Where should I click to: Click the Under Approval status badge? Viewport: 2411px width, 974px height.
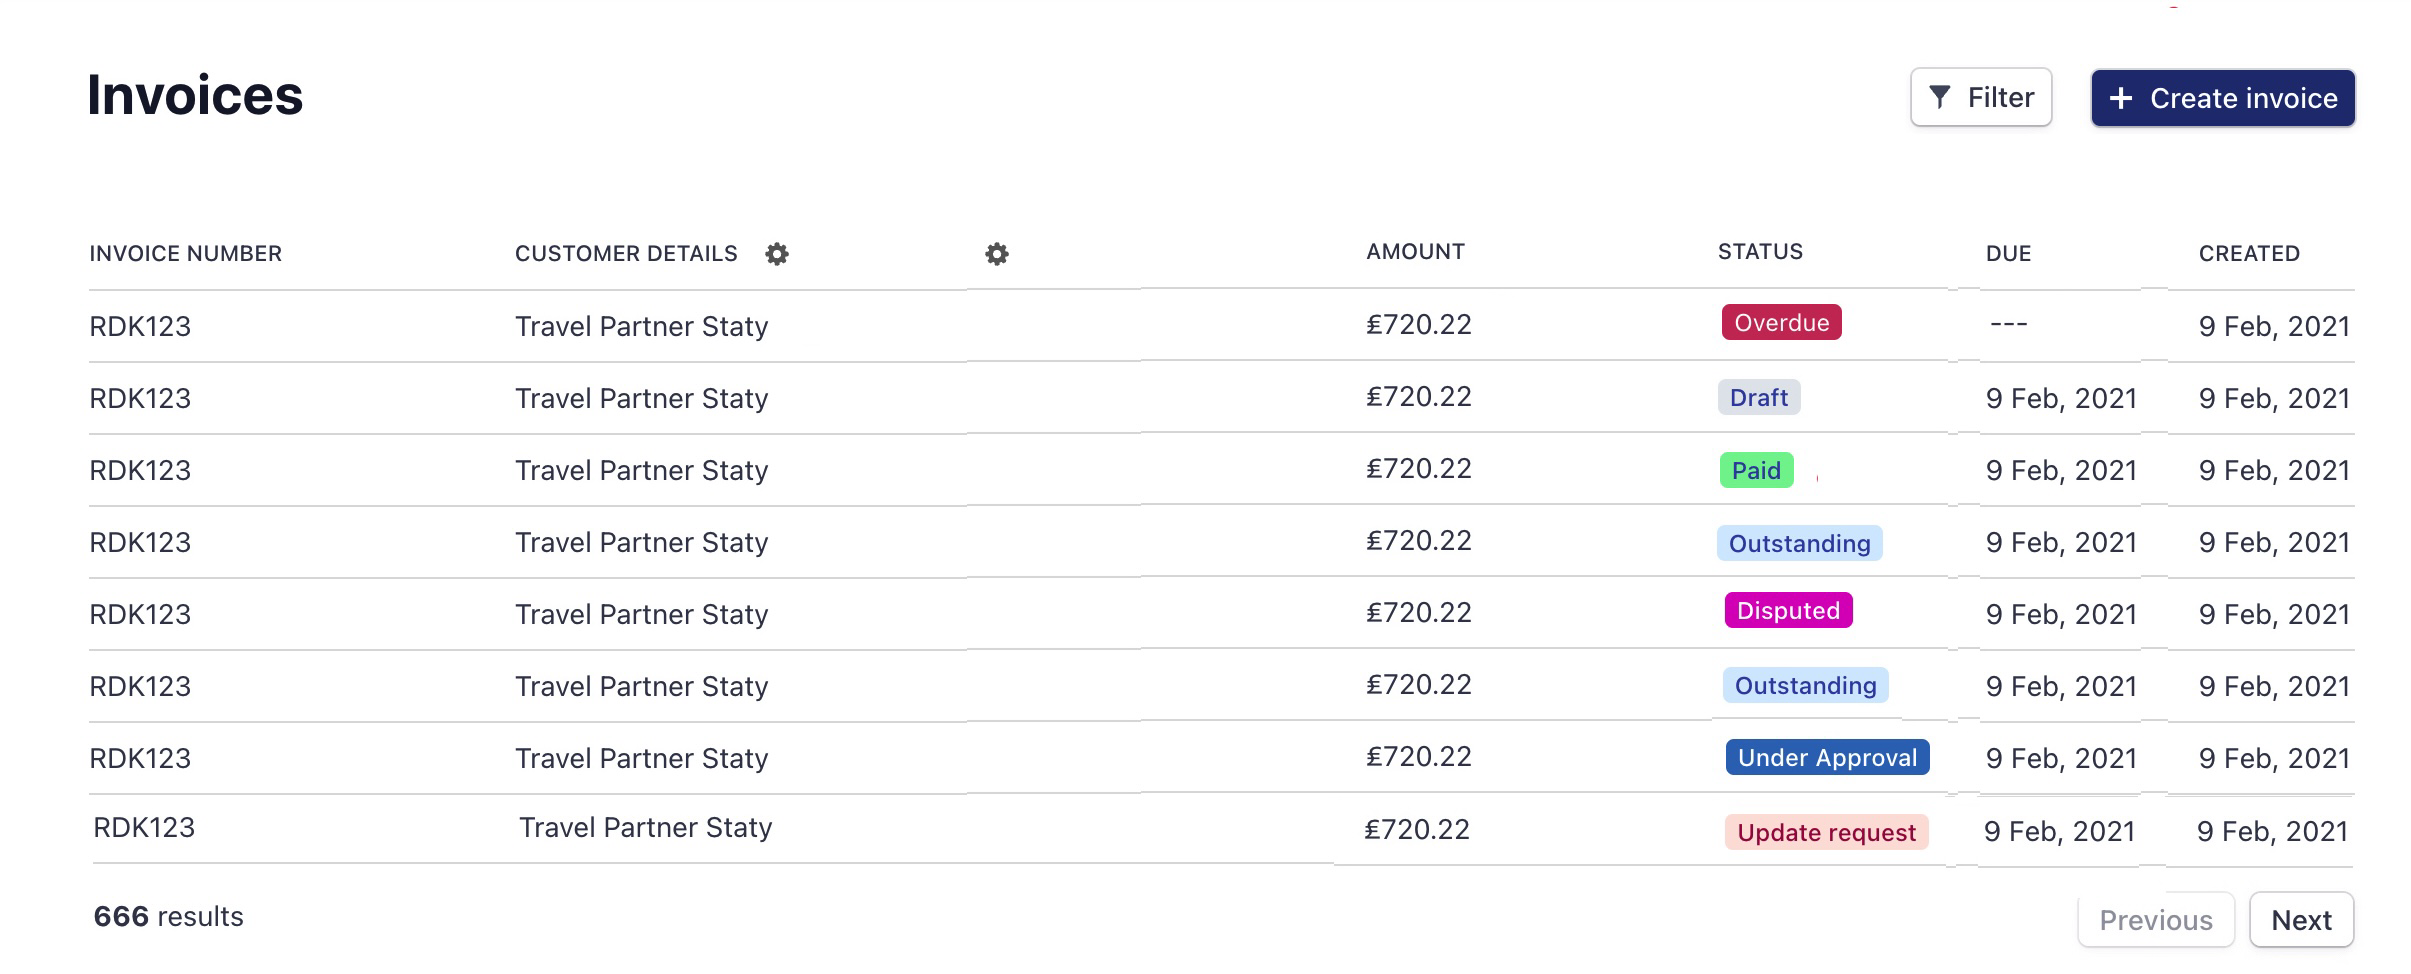[x=1827, y=757]
